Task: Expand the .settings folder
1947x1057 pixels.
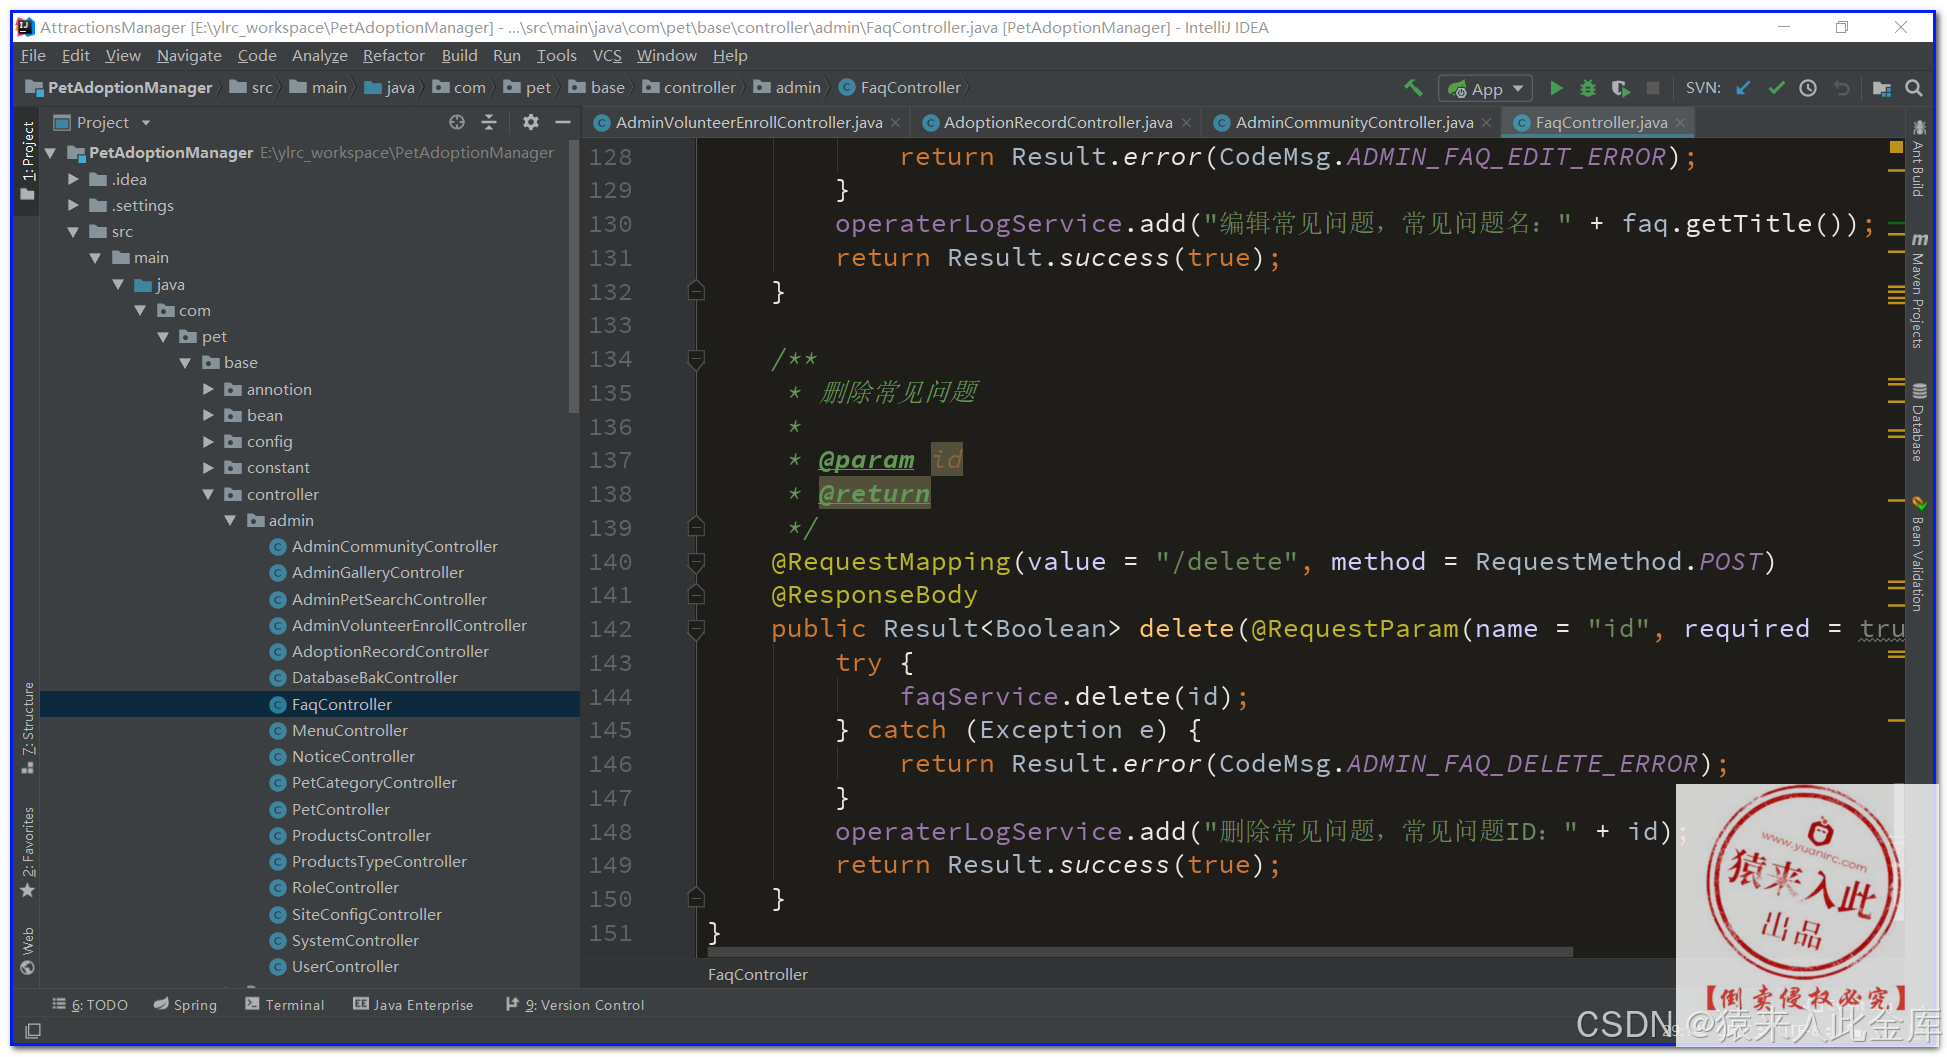Action: (x=73, y=205)
